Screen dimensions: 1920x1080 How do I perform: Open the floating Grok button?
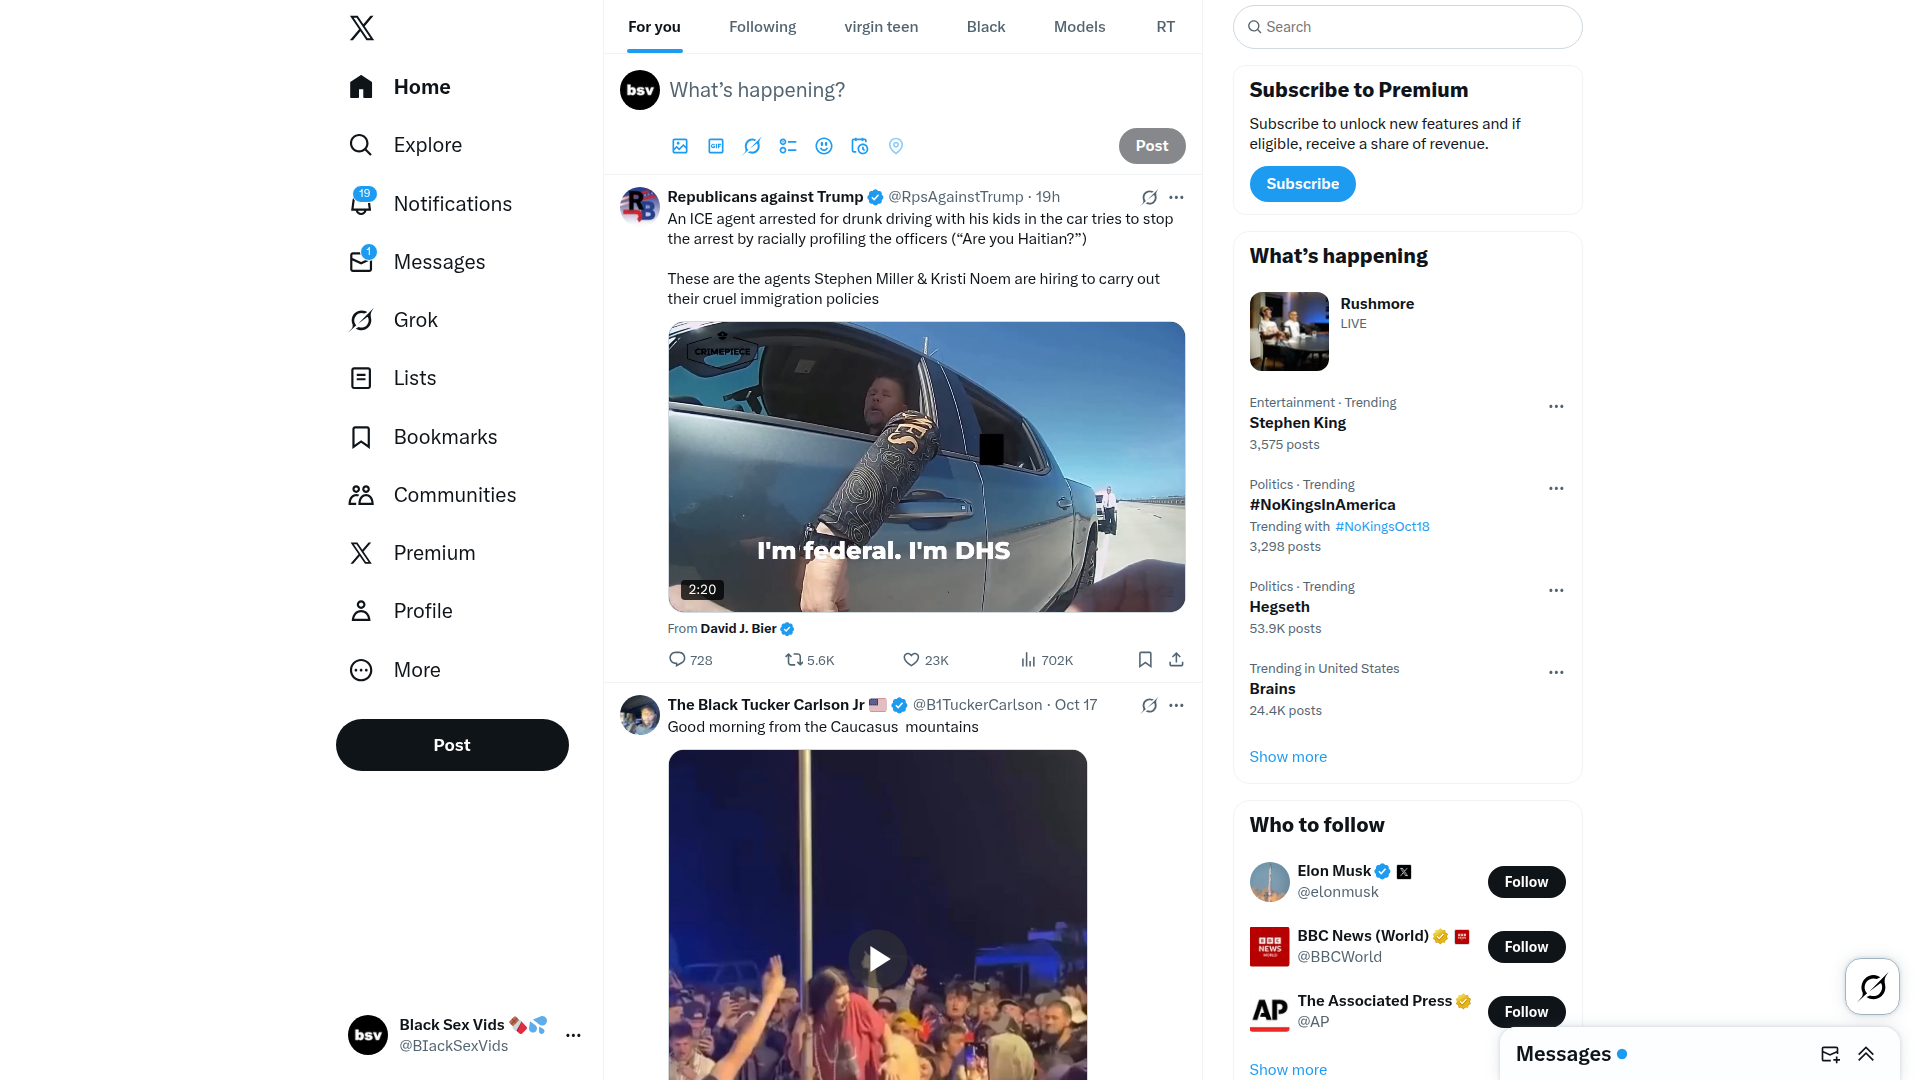(1872, 987)
